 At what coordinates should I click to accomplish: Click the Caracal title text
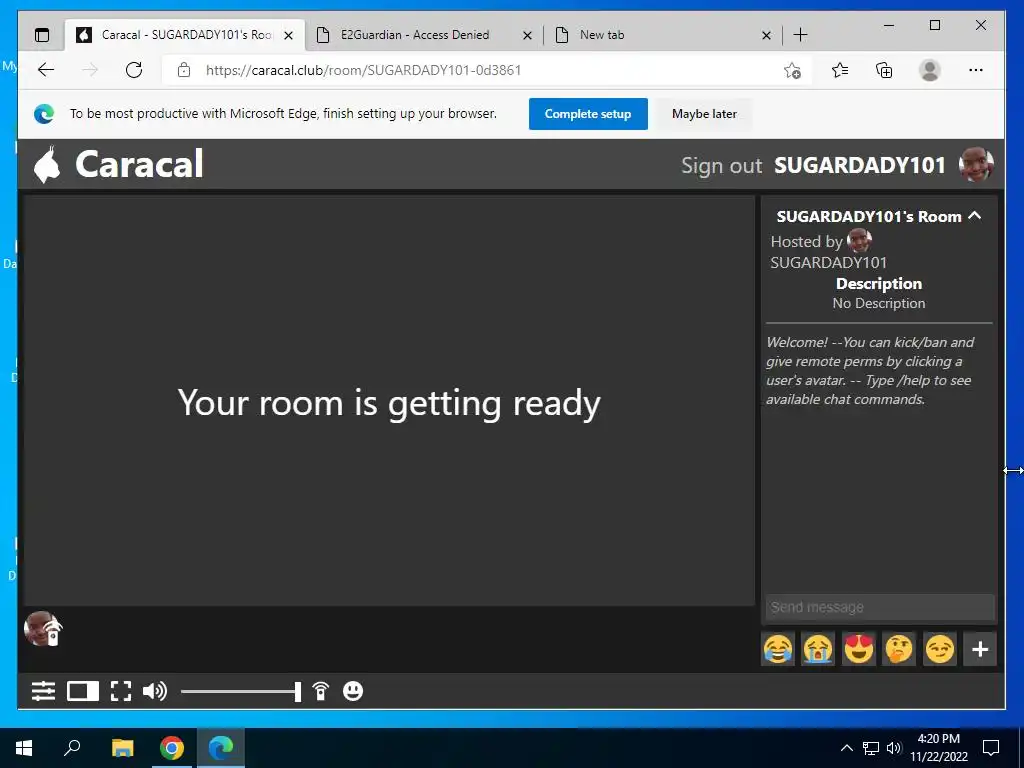point(139,164)
